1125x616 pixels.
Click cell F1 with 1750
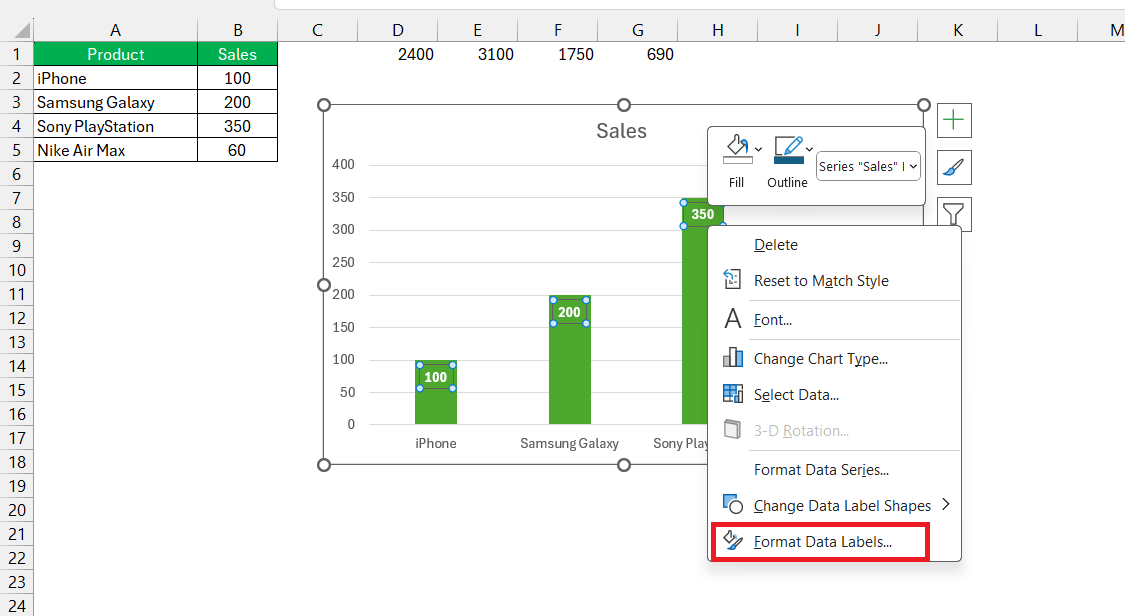(x=557, y=55)
